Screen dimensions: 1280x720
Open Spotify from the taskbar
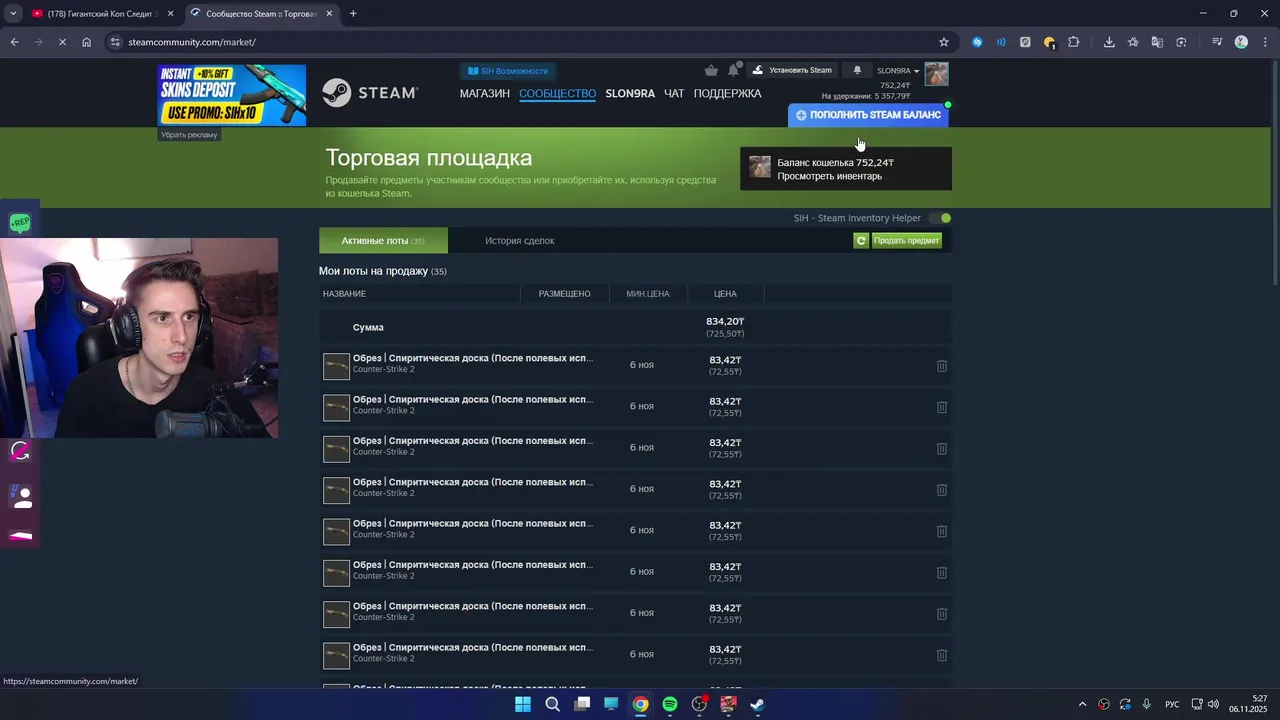[x=670, y=704]
